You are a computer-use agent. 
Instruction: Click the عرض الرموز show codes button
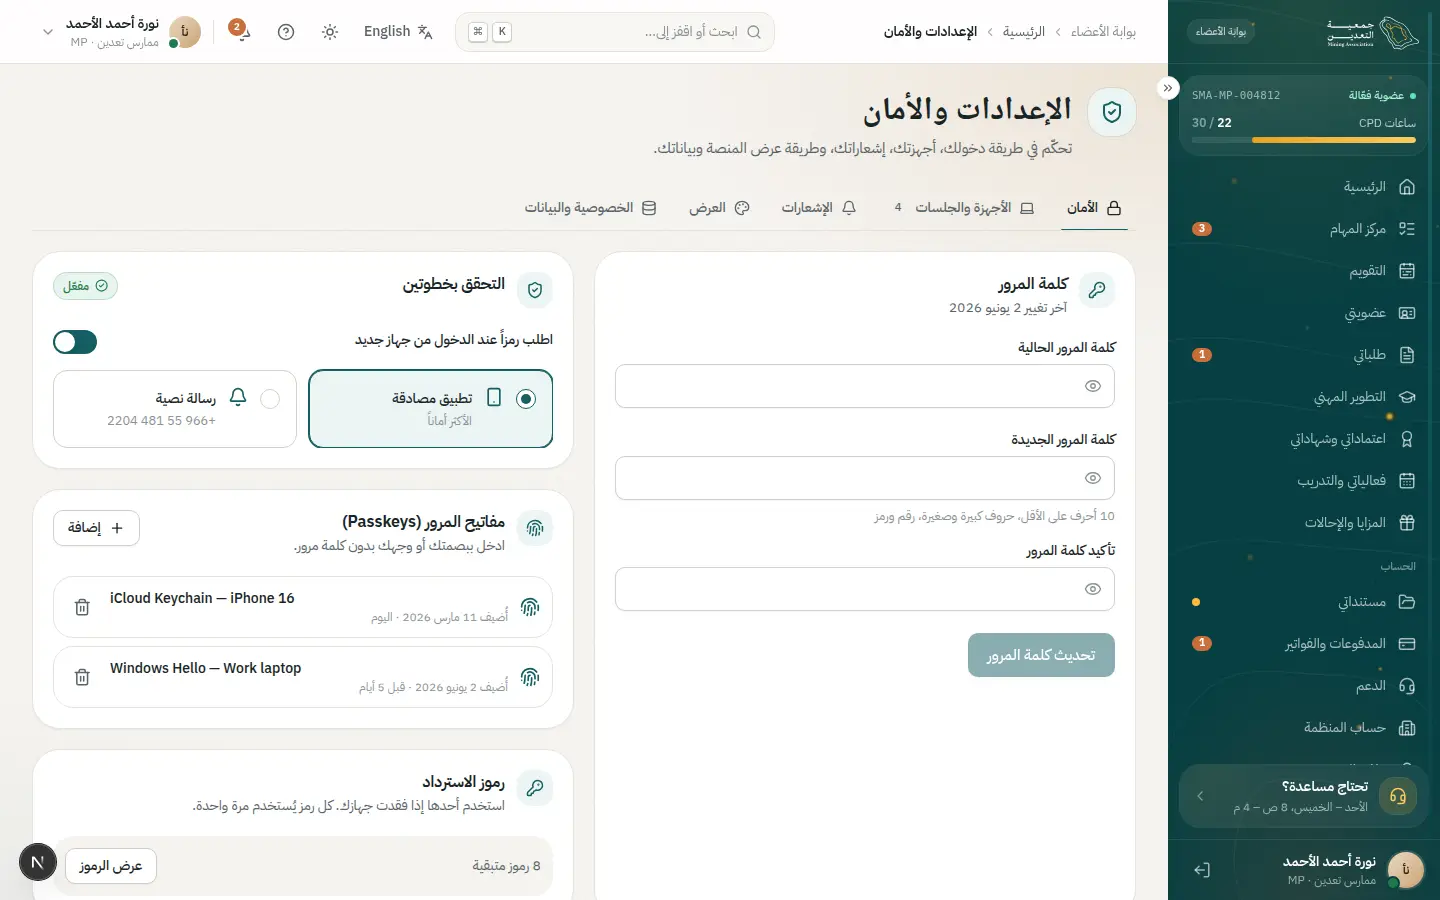111,866
